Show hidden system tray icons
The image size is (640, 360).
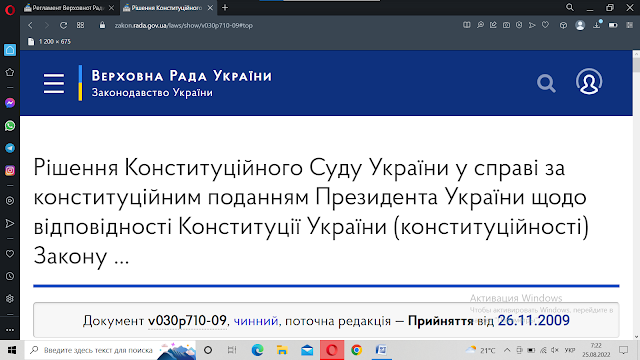click(x=507, y=350)
